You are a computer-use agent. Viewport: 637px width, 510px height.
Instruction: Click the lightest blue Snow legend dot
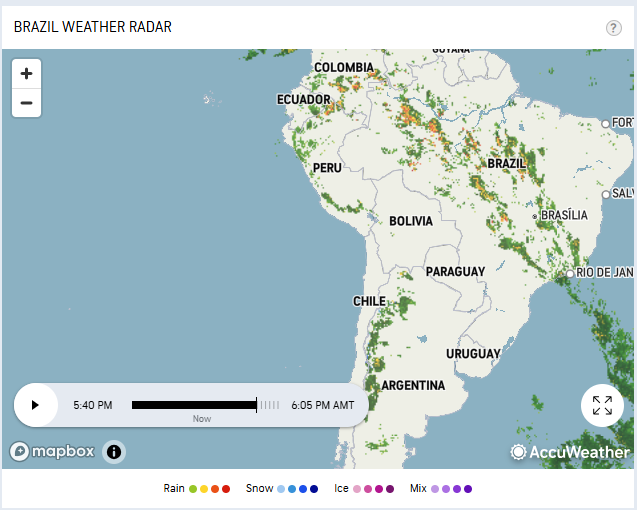[x=281, y=489]
